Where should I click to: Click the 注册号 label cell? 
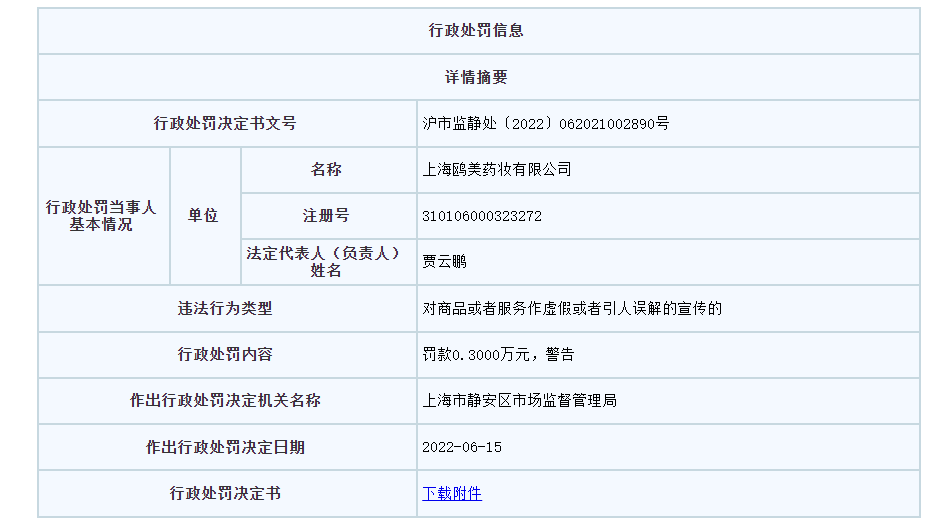pos(326,216)
